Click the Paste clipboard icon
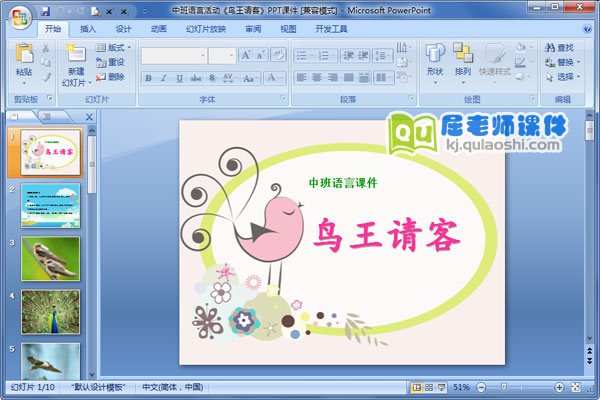Image resolution: width=600 pixels, height=400 pixels. tap(24, 54)
